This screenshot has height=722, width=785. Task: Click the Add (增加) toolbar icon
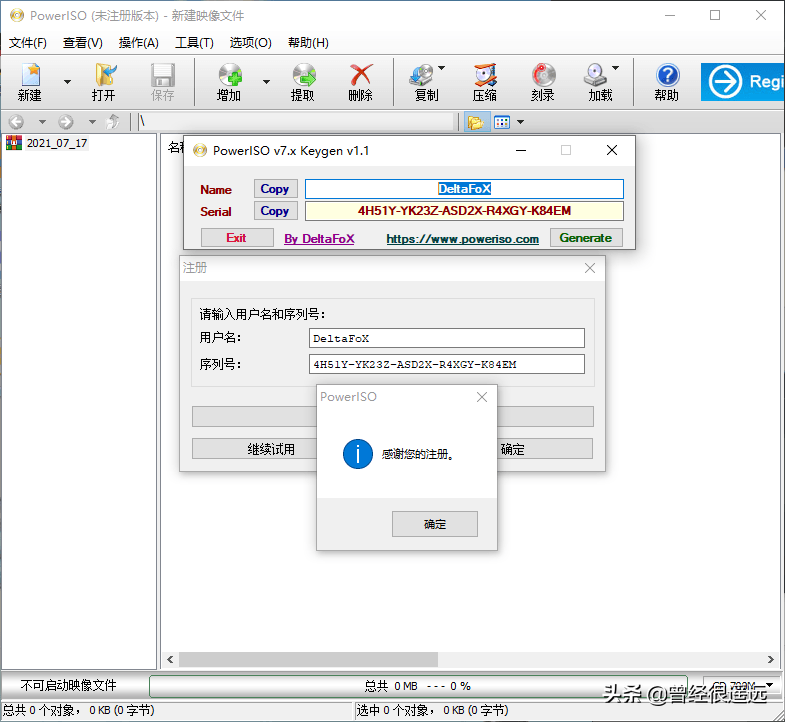pyautogui.click(x=229, y=82)
